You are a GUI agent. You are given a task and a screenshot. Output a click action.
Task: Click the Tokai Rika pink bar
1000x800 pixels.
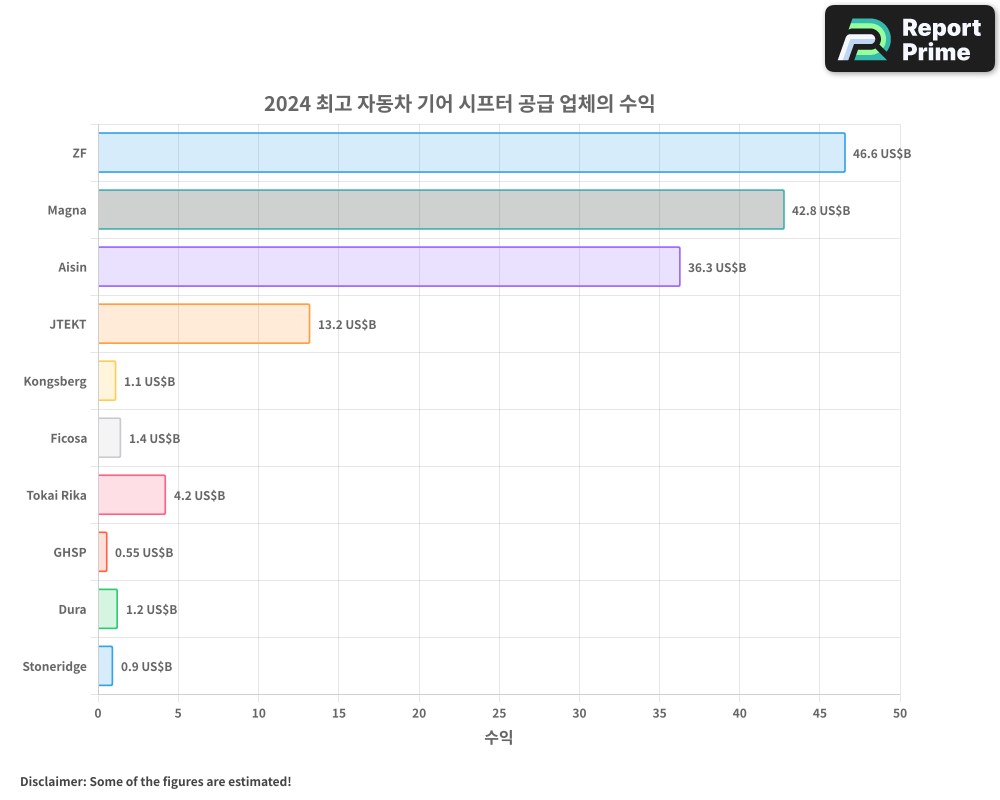tap(132, 495)
